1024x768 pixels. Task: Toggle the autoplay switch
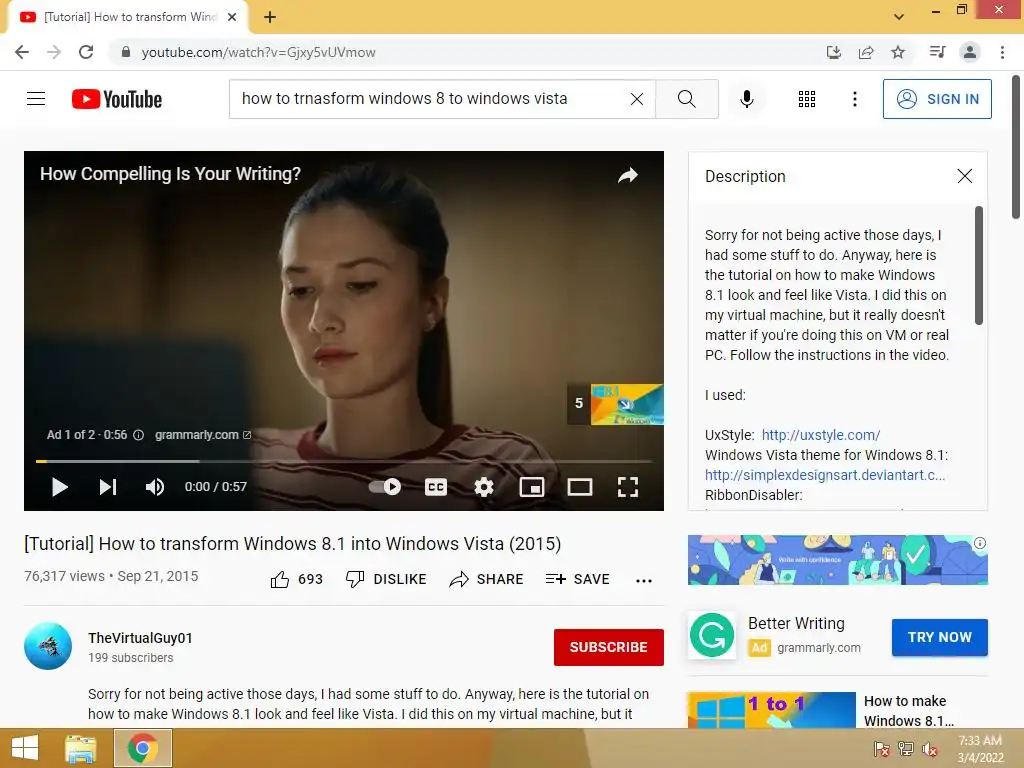pyautogui.click(x=385, y=487)
